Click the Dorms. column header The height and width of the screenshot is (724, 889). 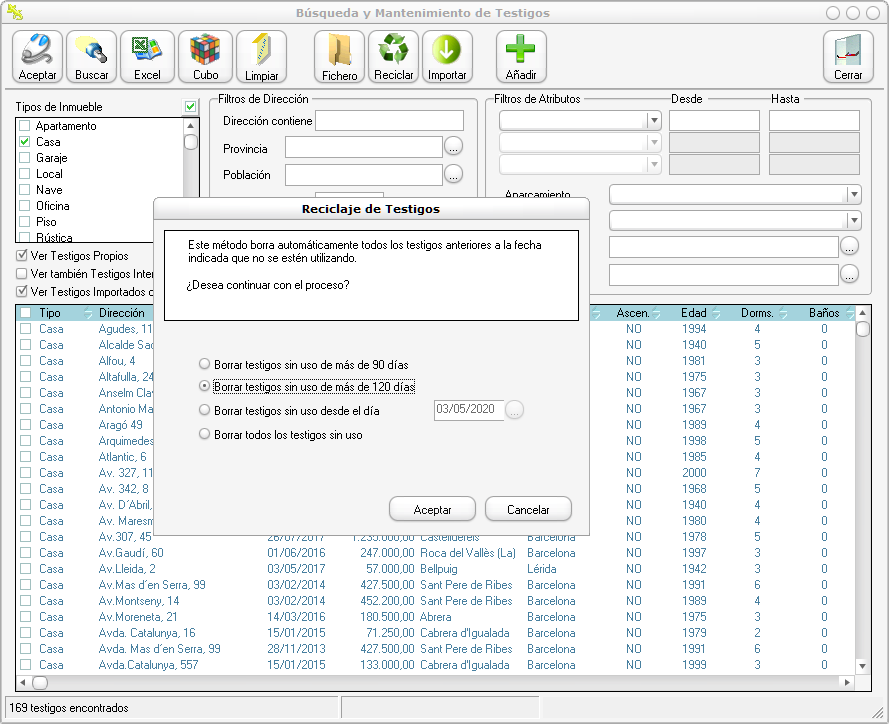point(757,313)
